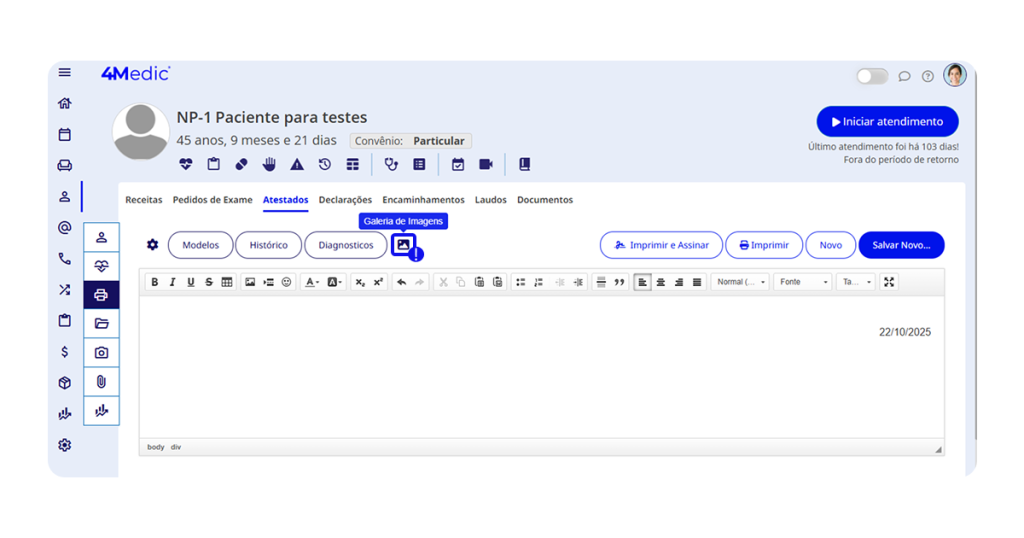The image size is (1024, 538).
Task: Click the warning triangle alert icon
Action: point(297,165)
